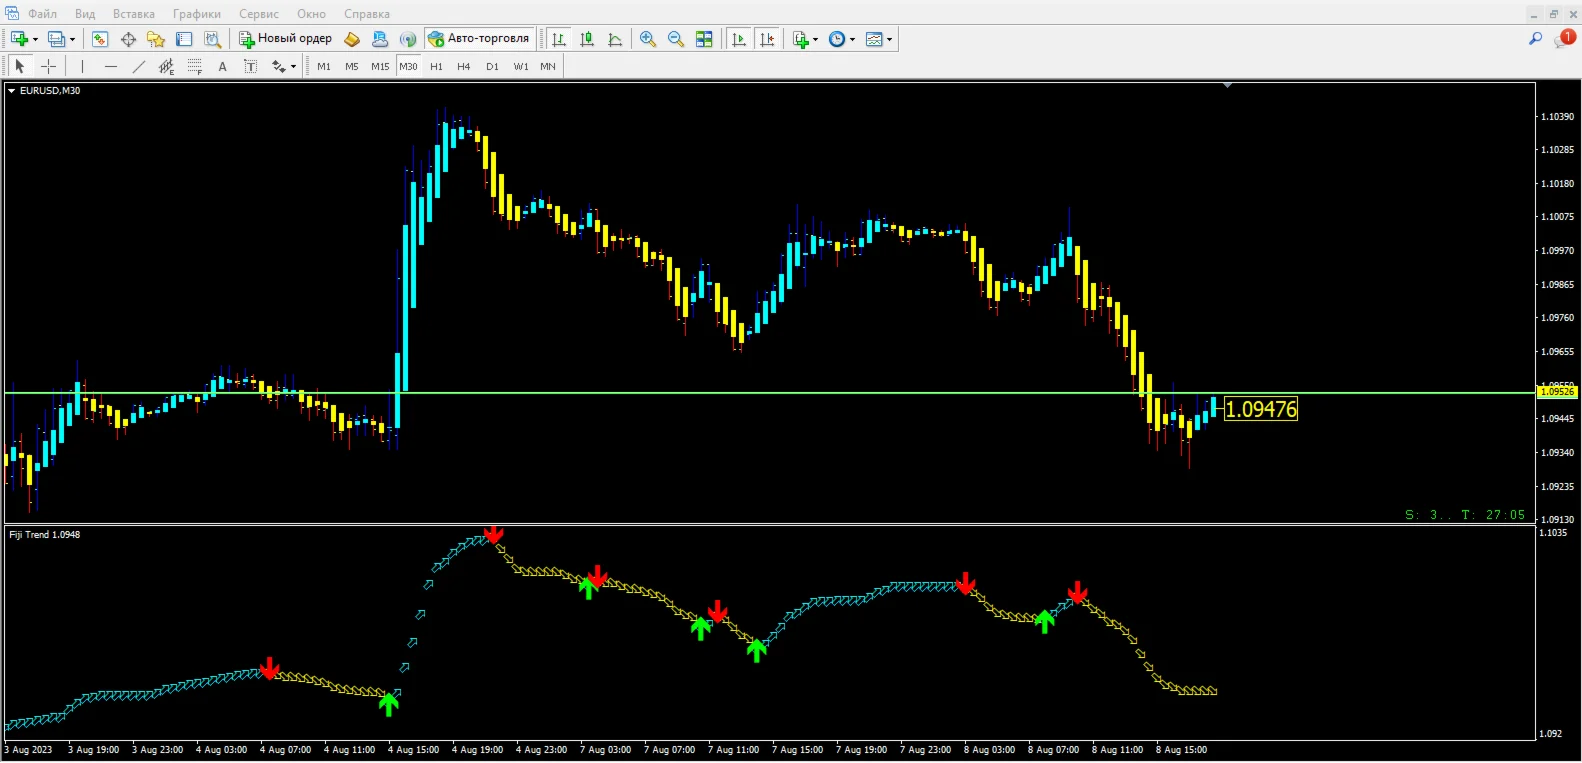Image resolution: width=1582 pixels, height=763 pixels.
Task: Open the search magnifier icon
Action: [1535, 39]
